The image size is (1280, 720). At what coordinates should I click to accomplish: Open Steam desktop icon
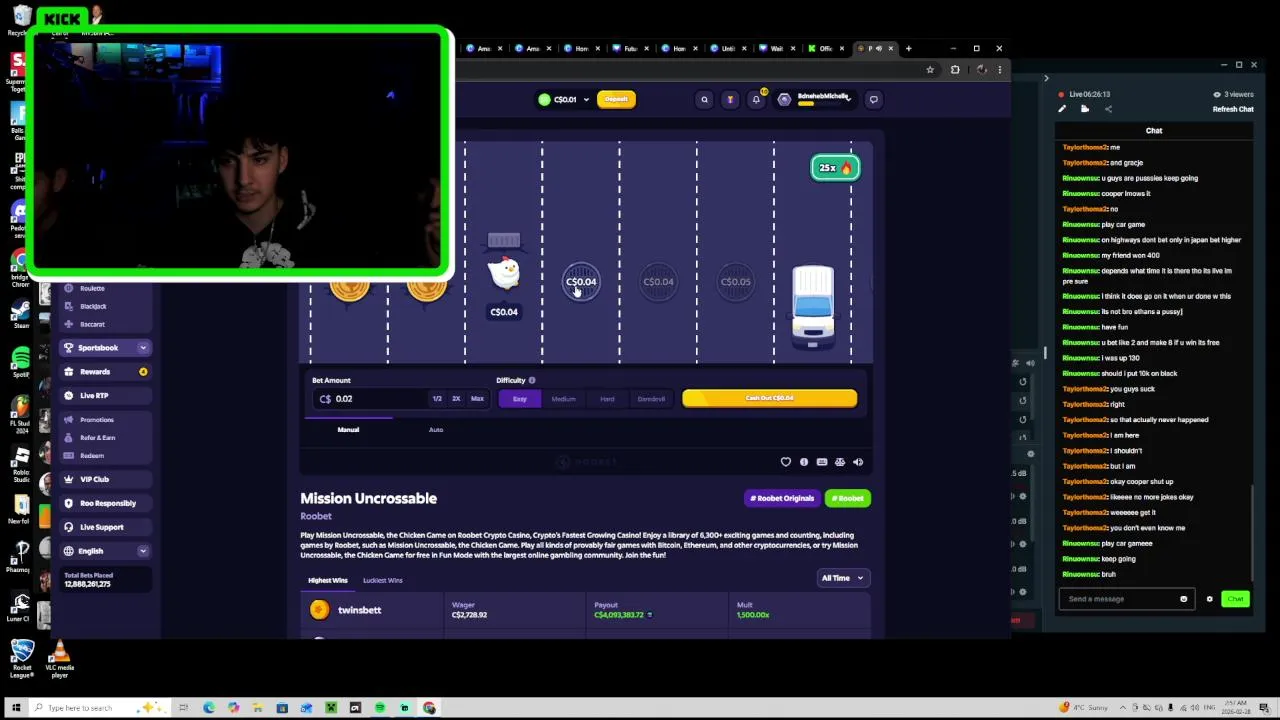point(21,314)
